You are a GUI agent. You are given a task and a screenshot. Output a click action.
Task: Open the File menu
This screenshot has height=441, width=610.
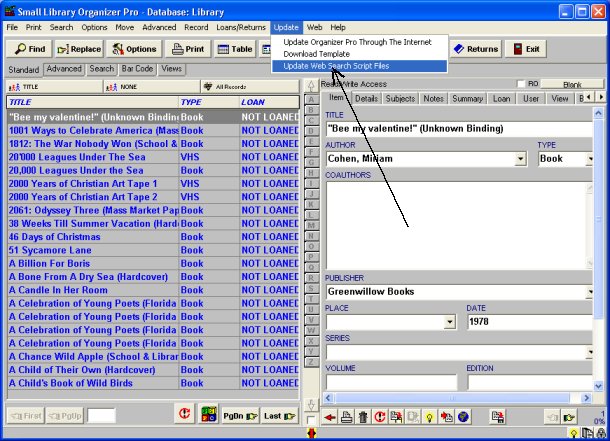pyautogui.click(x=12, y=27)
